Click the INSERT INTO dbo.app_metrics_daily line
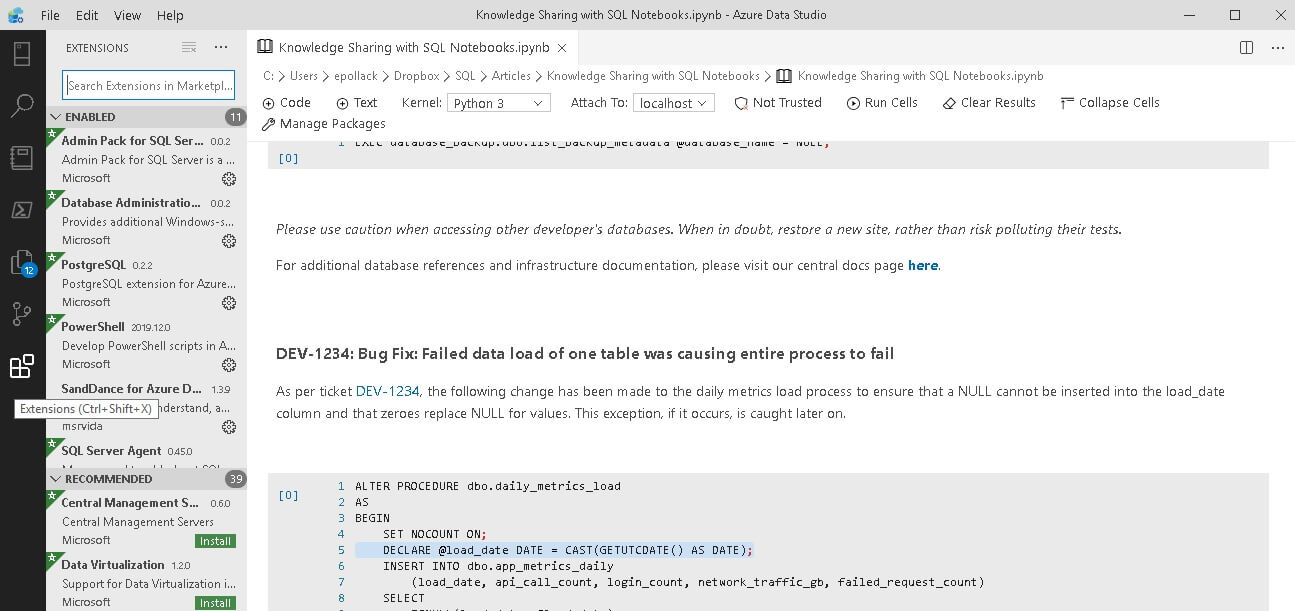 coord(498,566)
